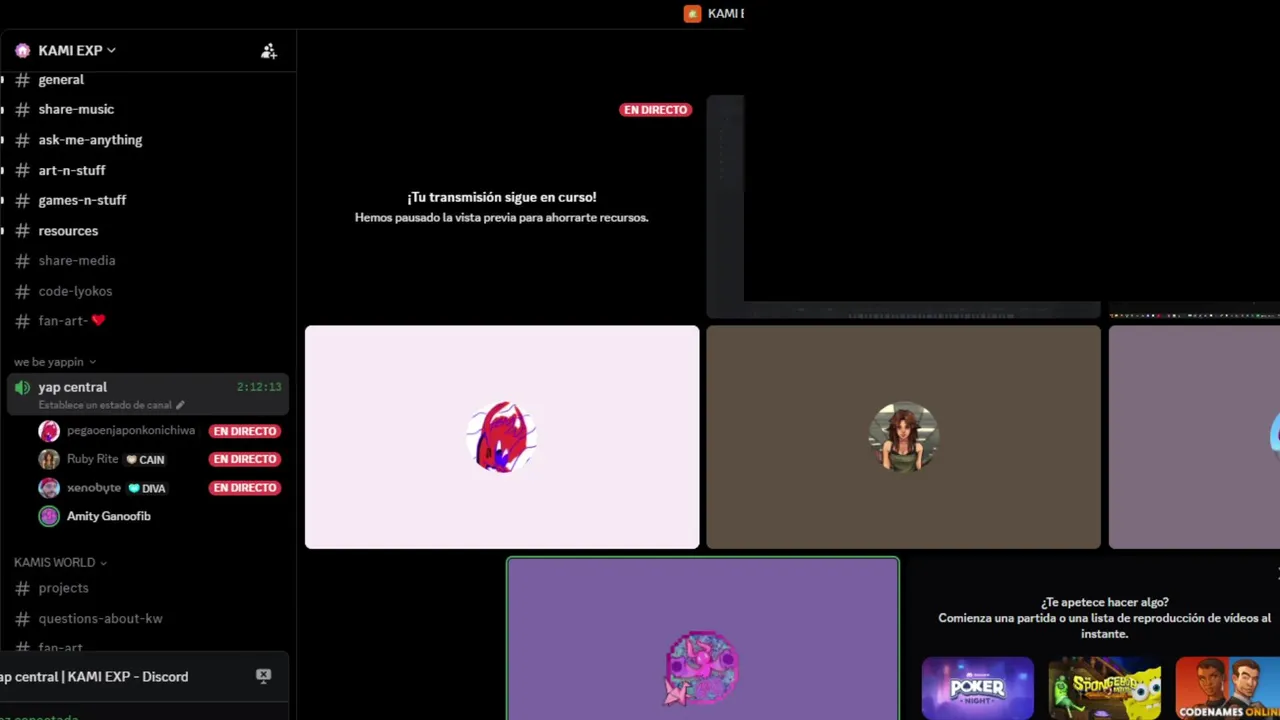Click the name Amity Ganoofib in voice list
The image size is (1280, 720).
[x=109, y=516]
